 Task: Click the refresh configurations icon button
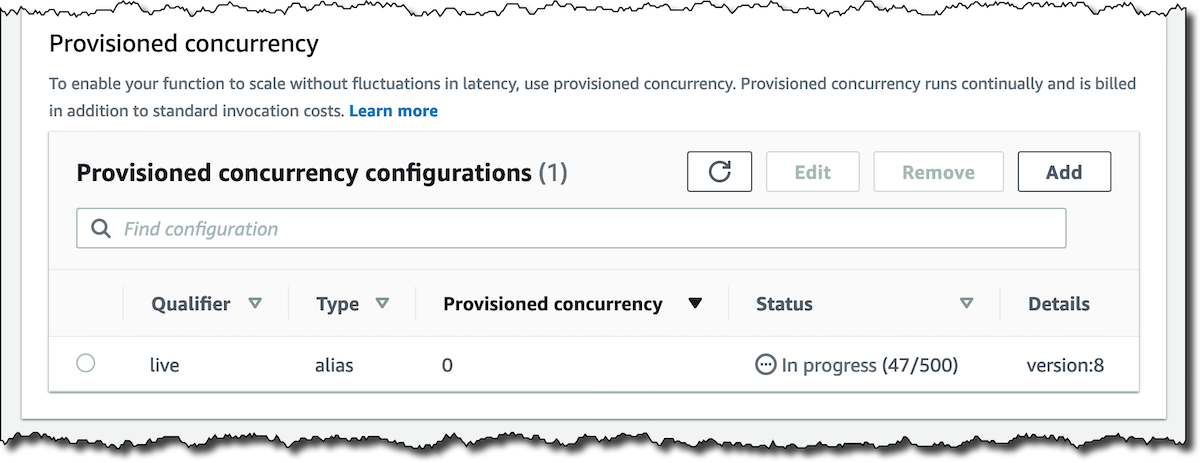point(719,172)
